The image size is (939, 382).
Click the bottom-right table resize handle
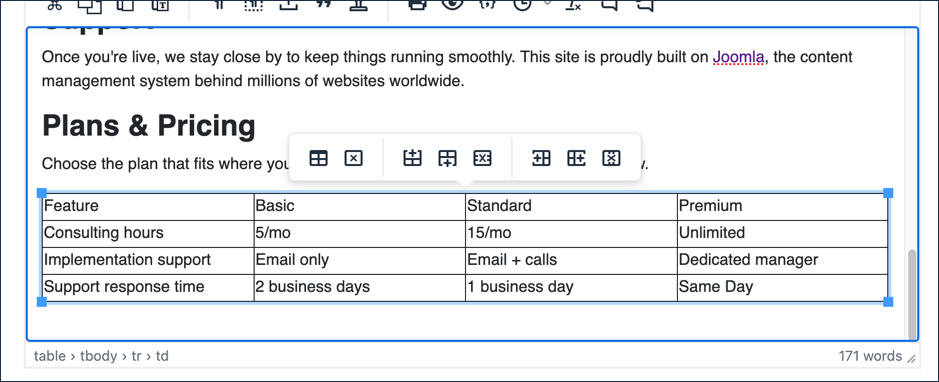pos(888,302)
